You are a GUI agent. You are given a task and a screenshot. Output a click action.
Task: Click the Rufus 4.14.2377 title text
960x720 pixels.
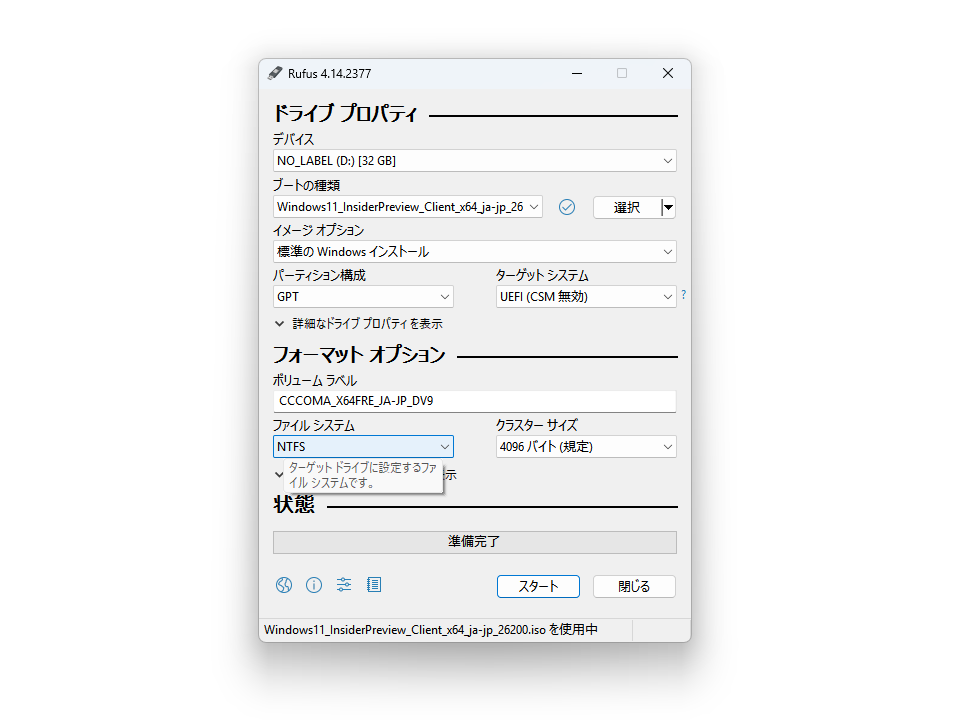[329, 74]
